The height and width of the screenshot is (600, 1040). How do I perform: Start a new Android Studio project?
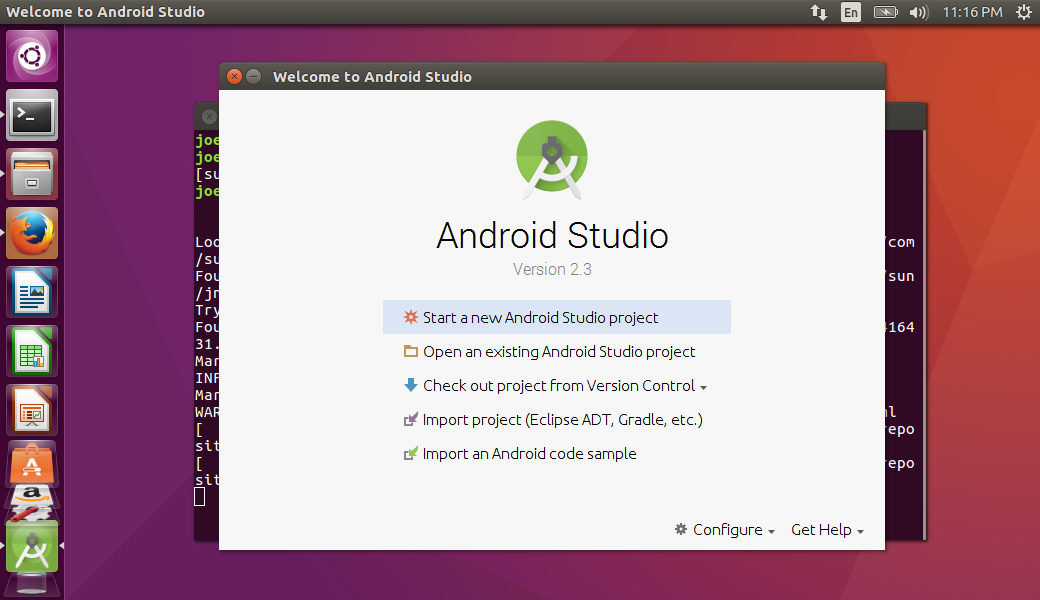(x=556, y=318)
